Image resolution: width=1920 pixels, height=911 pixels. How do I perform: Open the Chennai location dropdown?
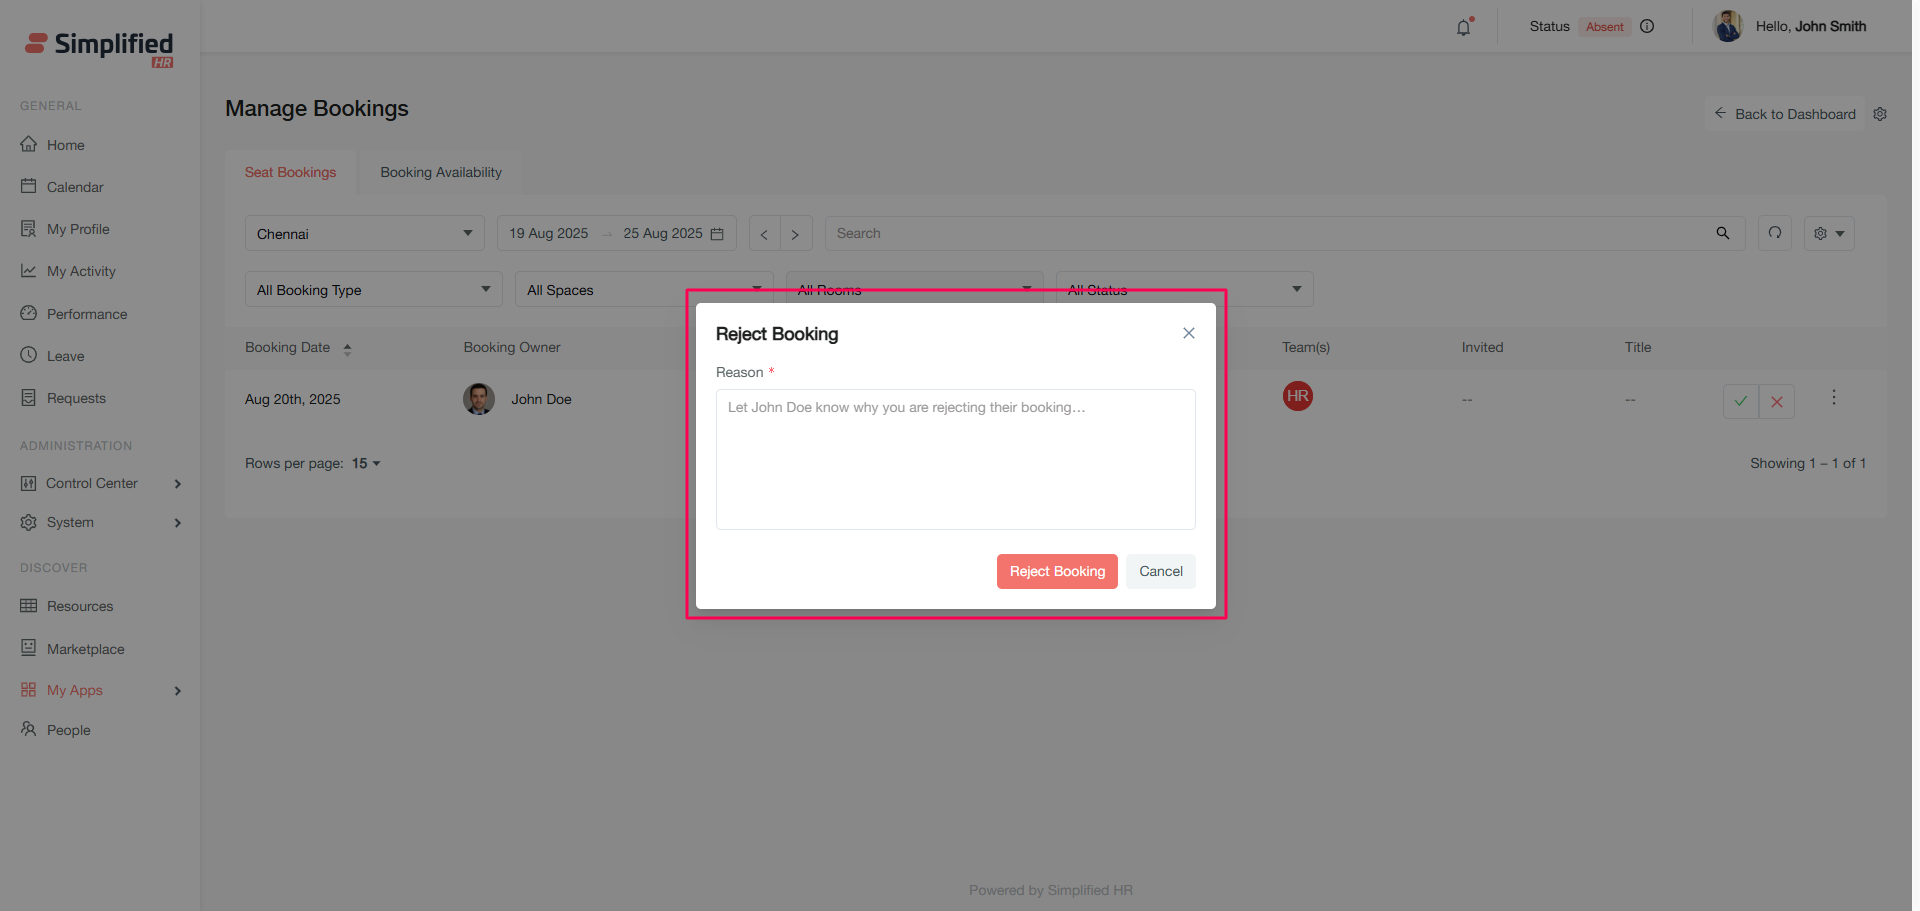(x=364, y=234)
